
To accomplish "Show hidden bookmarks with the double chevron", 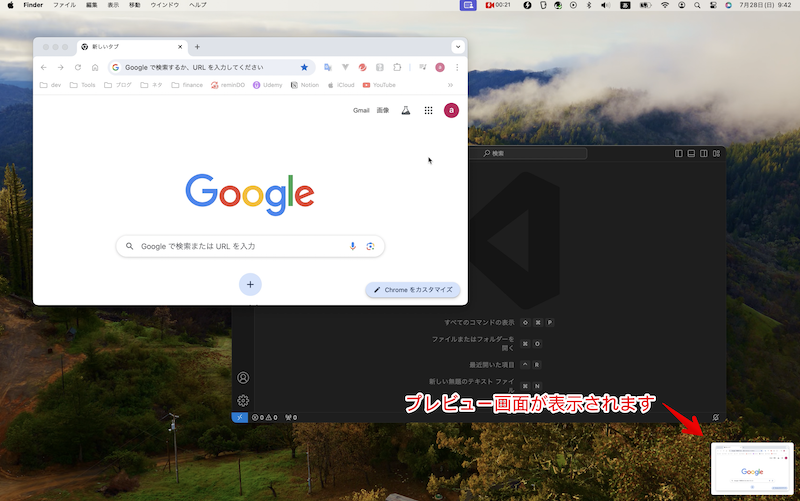I will [x=450, y=85].
